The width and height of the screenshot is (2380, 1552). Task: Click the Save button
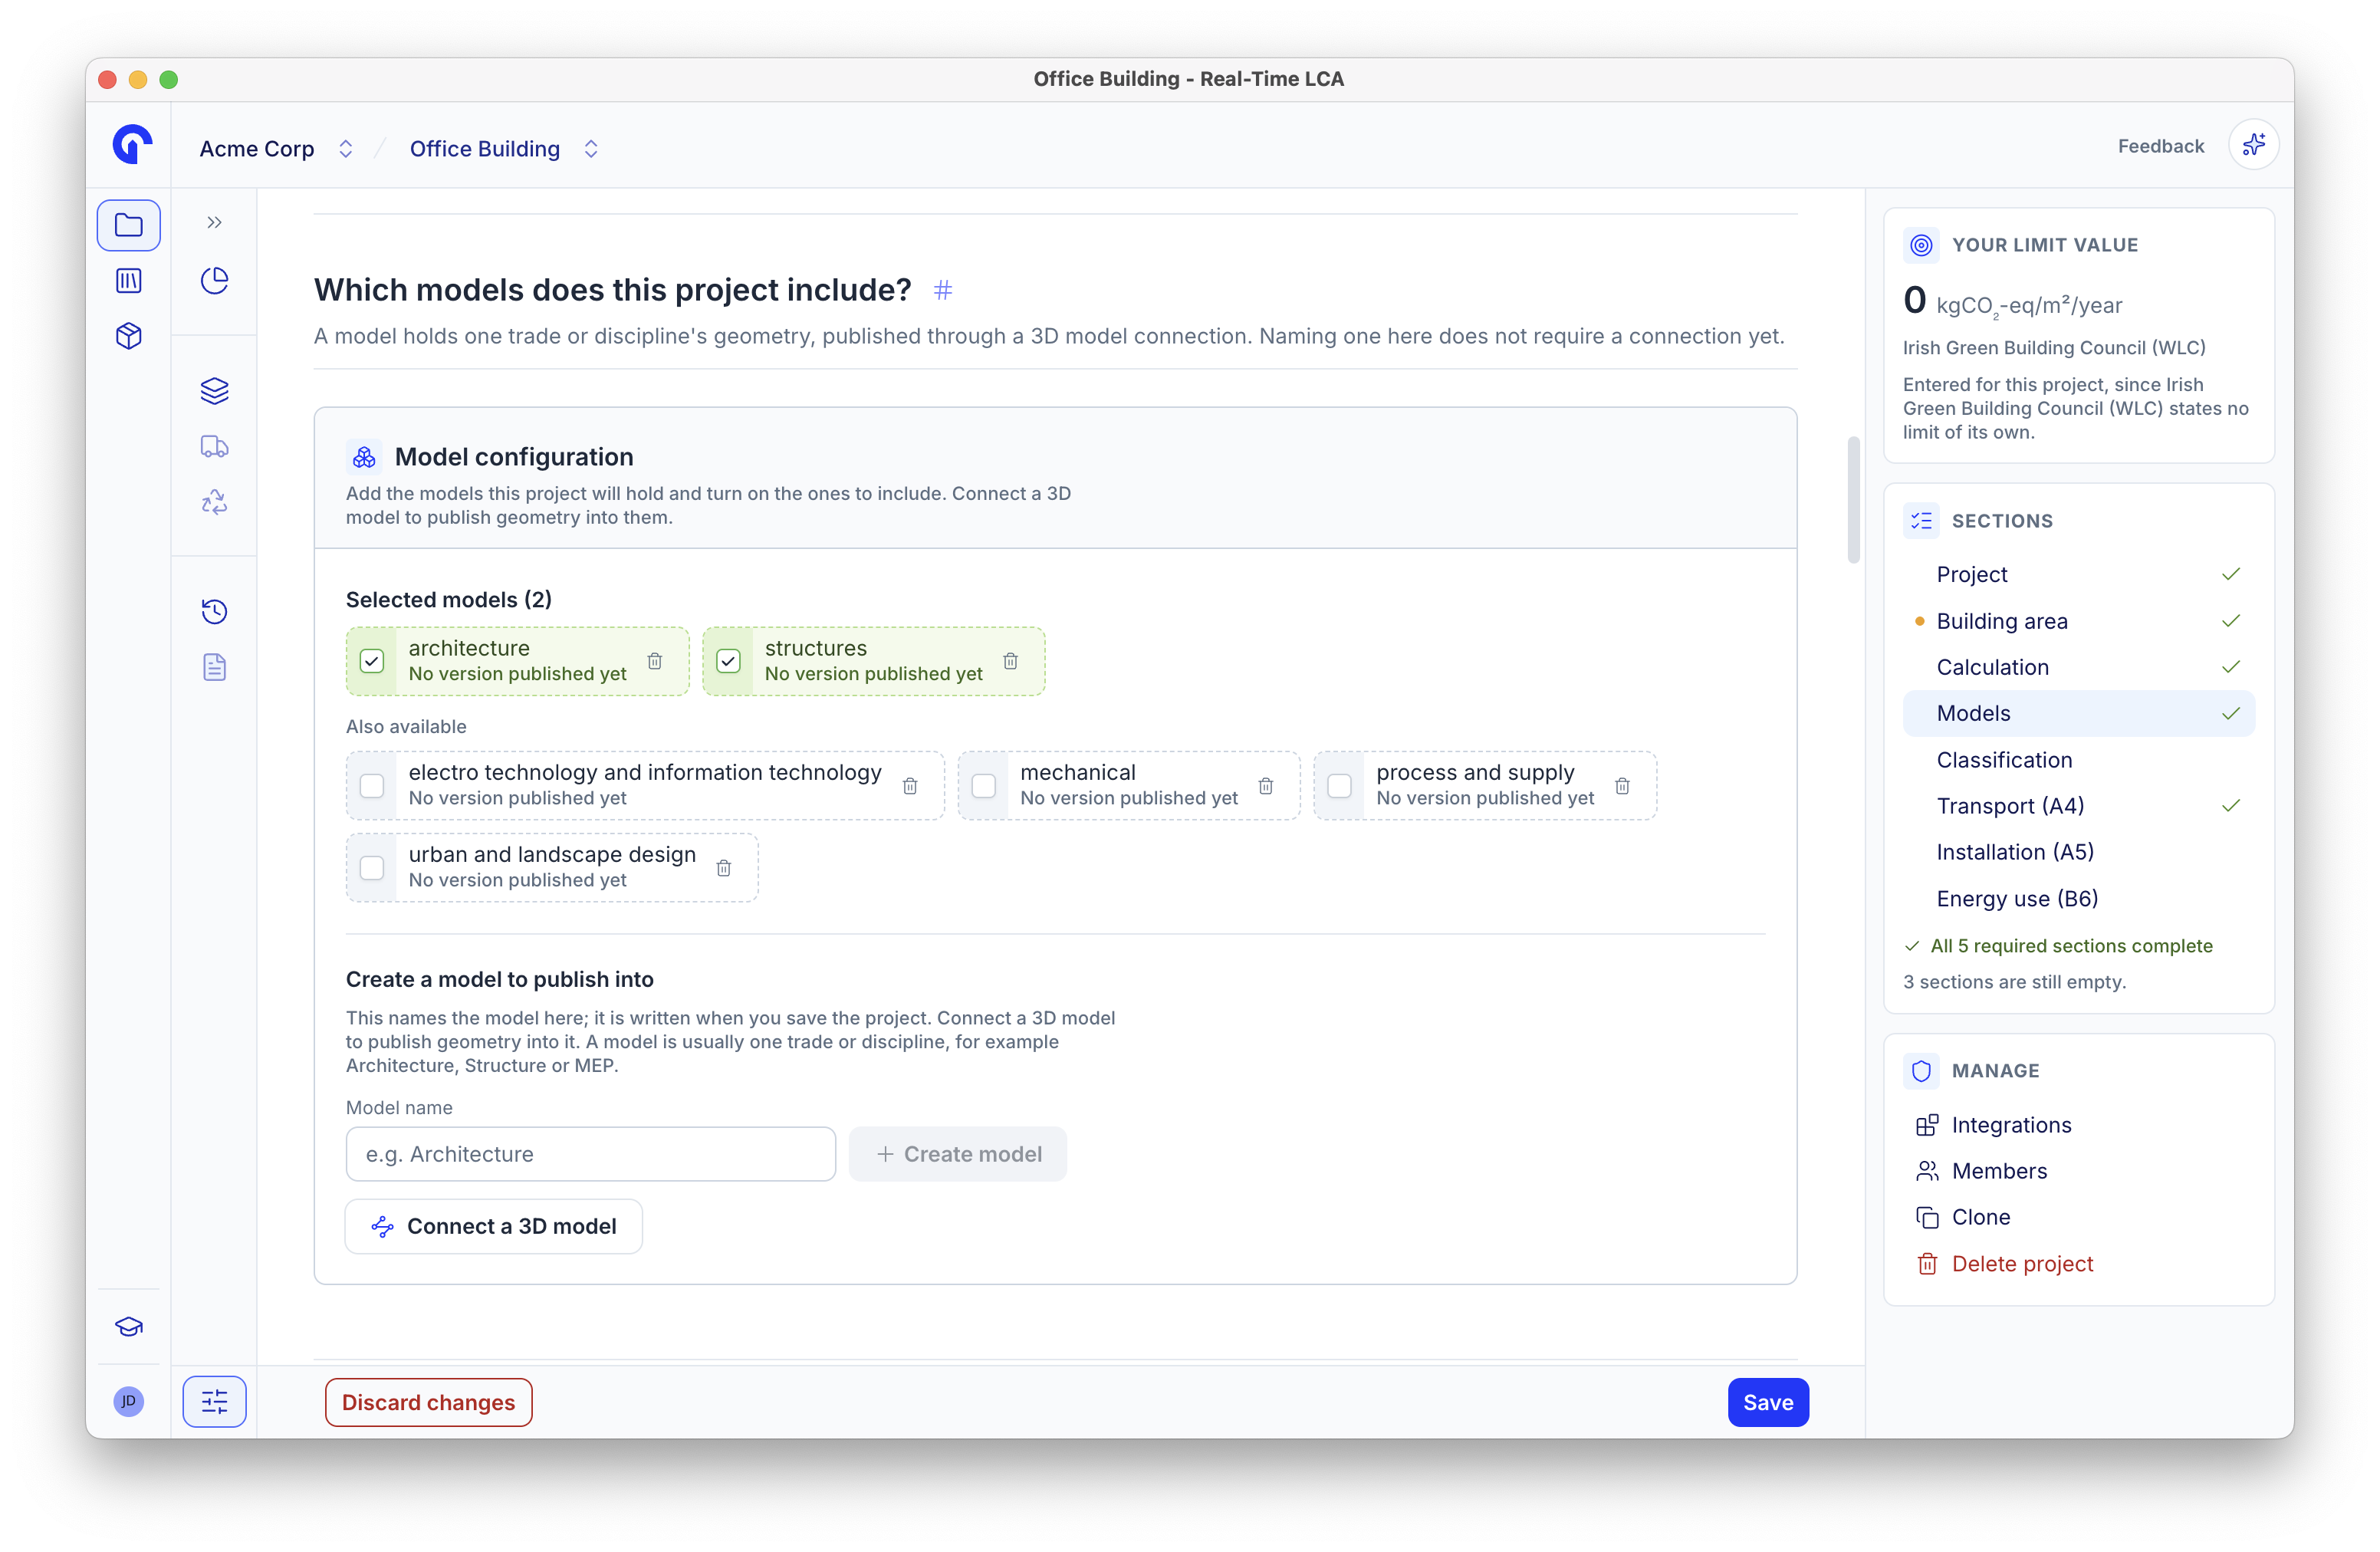coord(1767,1402)
